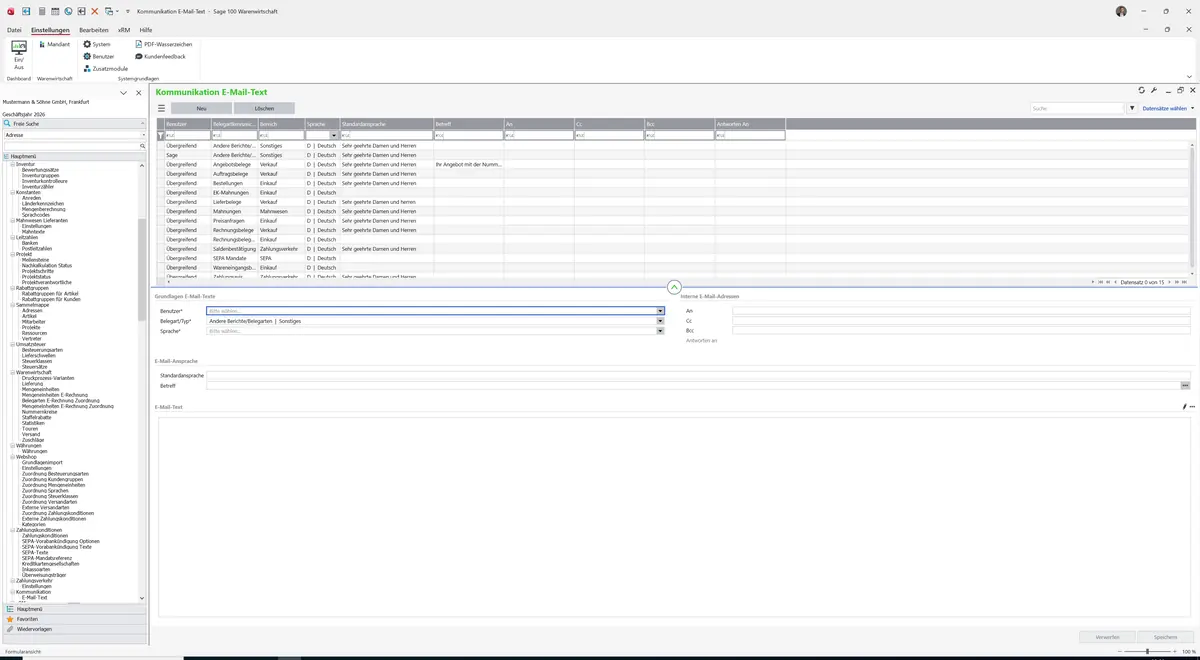This screenshot has width=1200, height=660.
Task: Open the Hilfe menu
Action: (x=146, y=30)
